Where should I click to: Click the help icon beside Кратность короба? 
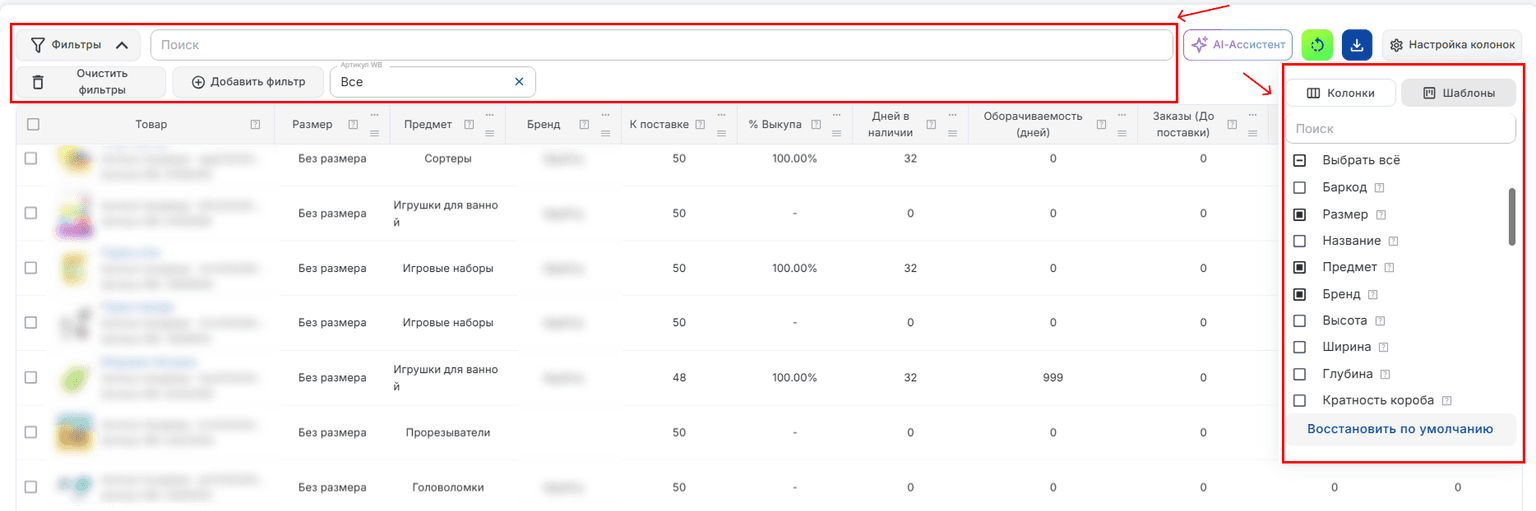pos(1447,401)
